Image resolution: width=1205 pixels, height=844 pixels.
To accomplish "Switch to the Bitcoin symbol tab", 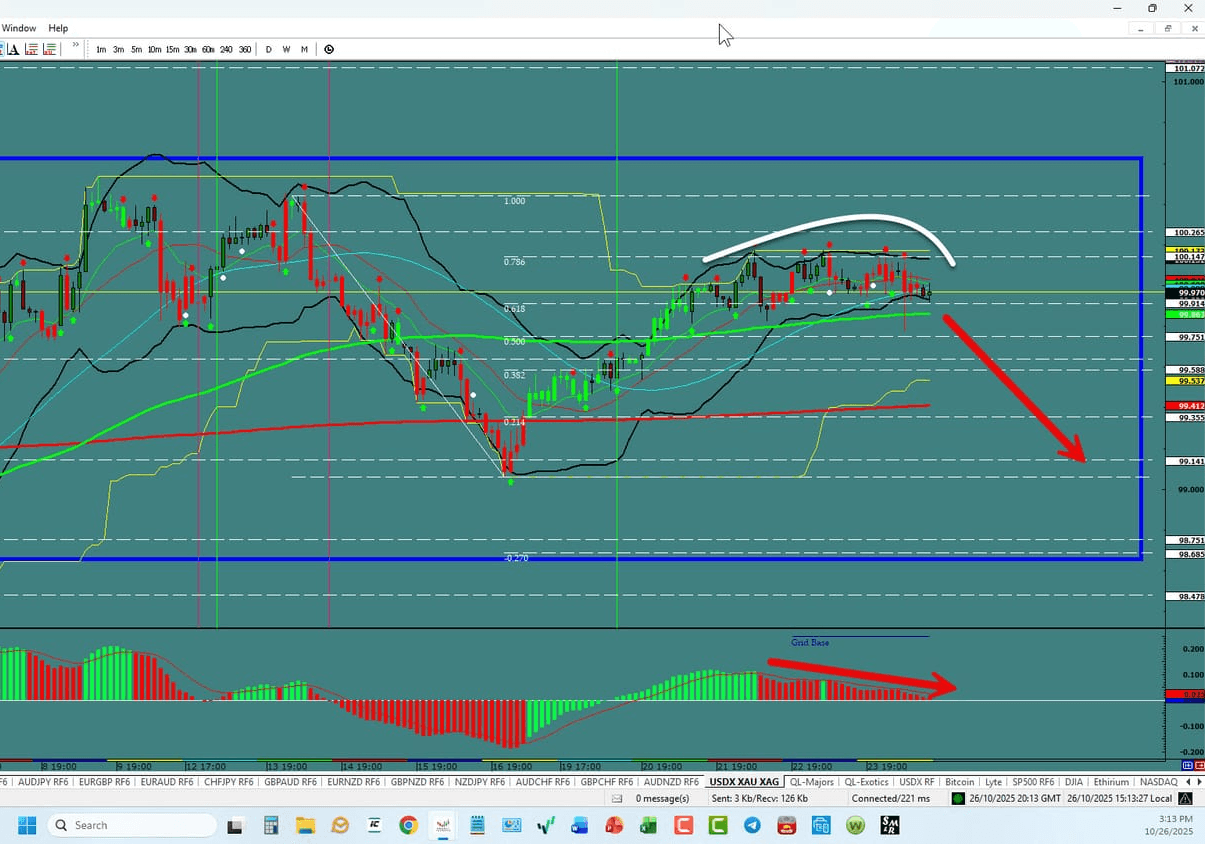I will (x=959, y=782).
